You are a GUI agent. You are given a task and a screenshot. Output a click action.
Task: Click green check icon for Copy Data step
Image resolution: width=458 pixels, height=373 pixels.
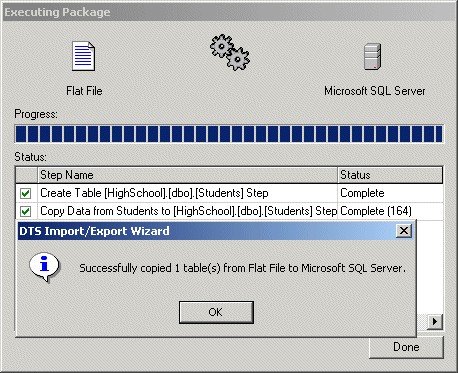pyautogui.click(x=26, y=211)
